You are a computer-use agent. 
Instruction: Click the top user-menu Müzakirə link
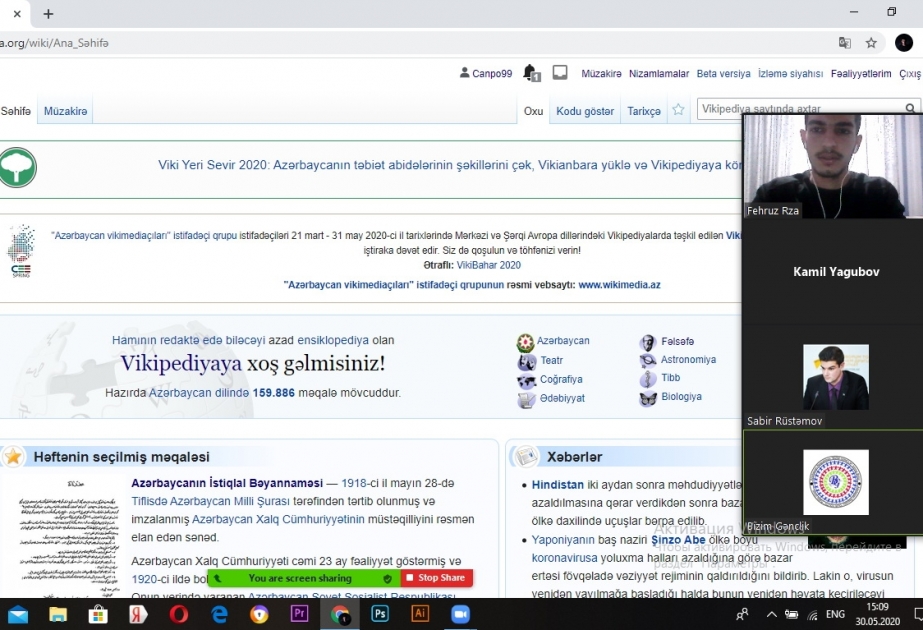point(601,74)
